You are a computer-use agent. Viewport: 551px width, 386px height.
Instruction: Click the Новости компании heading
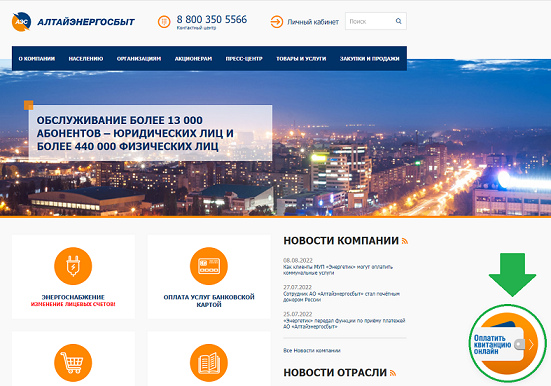point(341,241)
